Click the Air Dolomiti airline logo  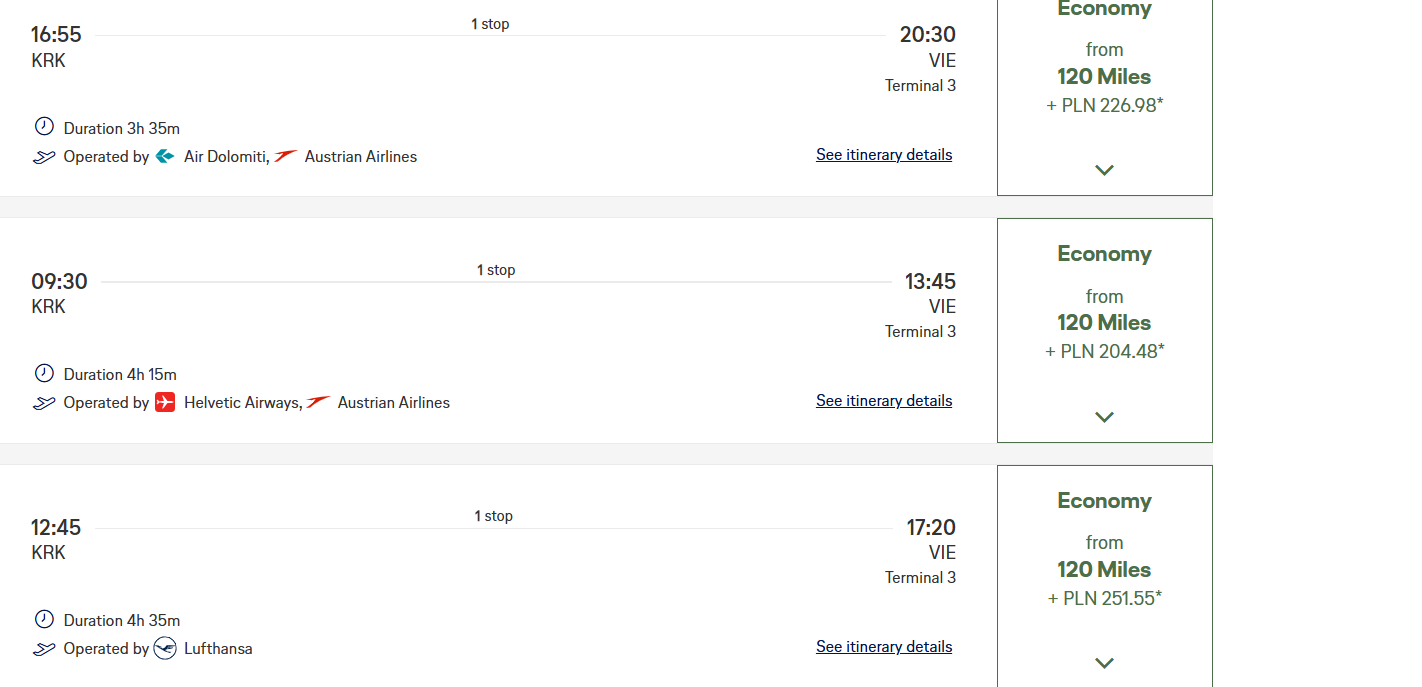[x=165, y=156]
